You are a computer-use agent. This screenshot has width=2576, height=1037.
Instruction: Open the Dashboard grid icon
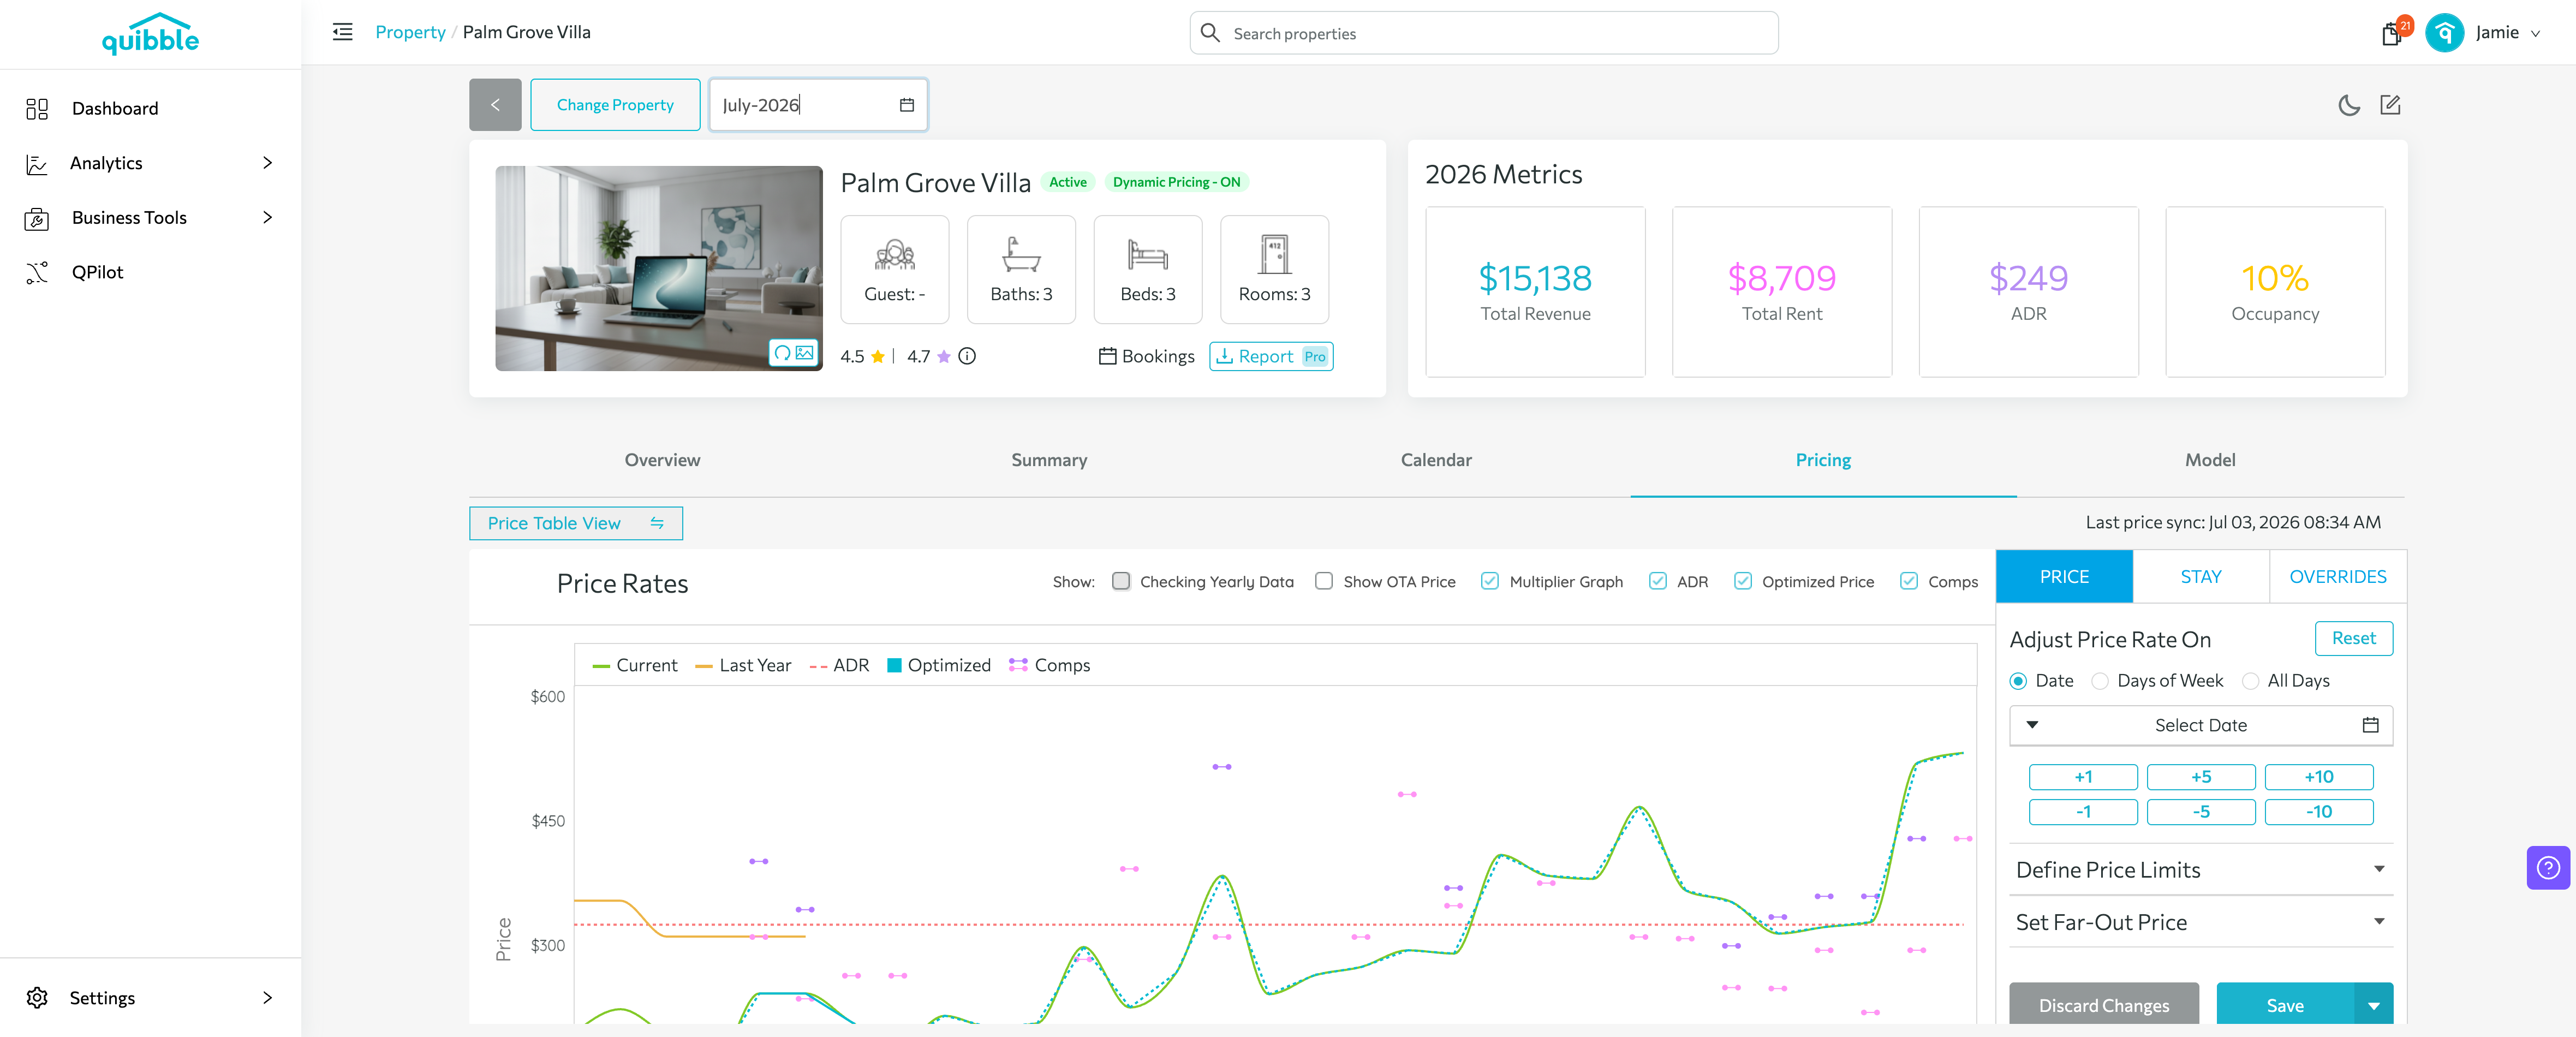tap(37, 108)
